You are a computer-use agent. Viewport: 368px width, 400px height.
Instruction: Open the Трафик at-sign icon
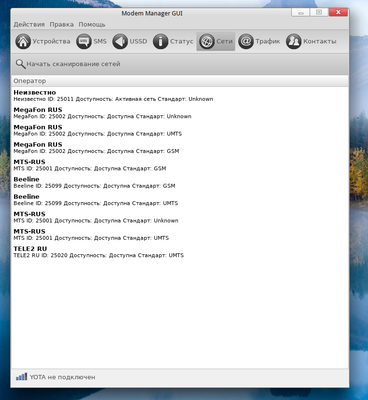pyautogui.click(x=246, y=42)
